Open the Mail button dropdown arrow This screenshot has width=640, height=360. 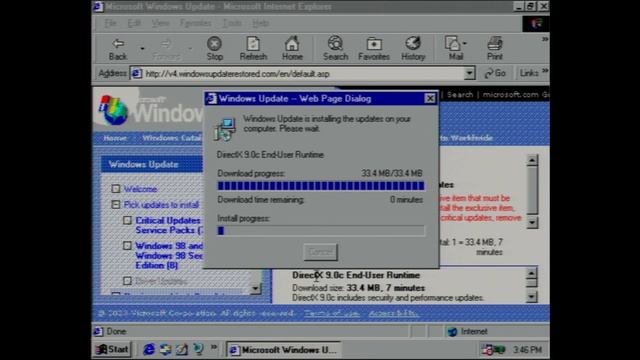click(465, 43)
